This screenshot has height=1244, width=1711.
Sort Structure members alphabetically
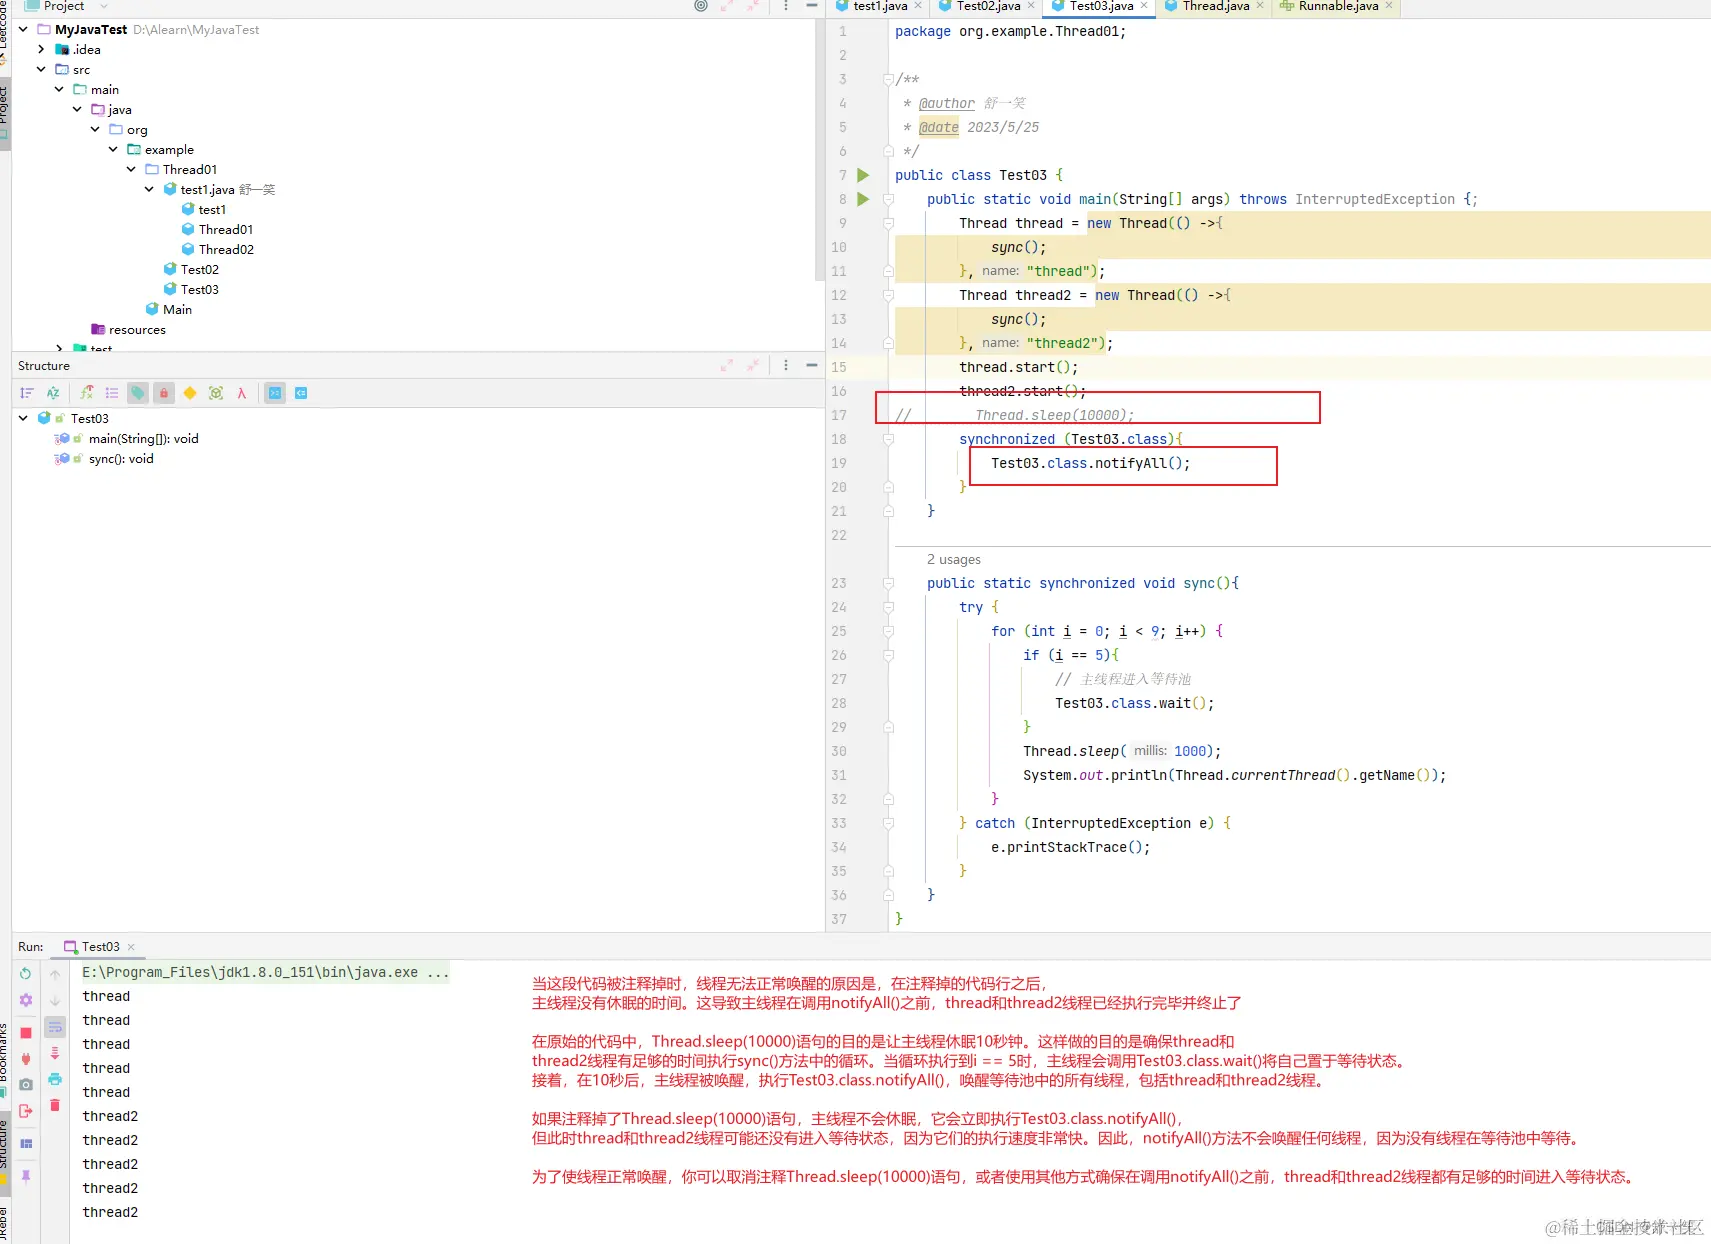pos(53,393)
